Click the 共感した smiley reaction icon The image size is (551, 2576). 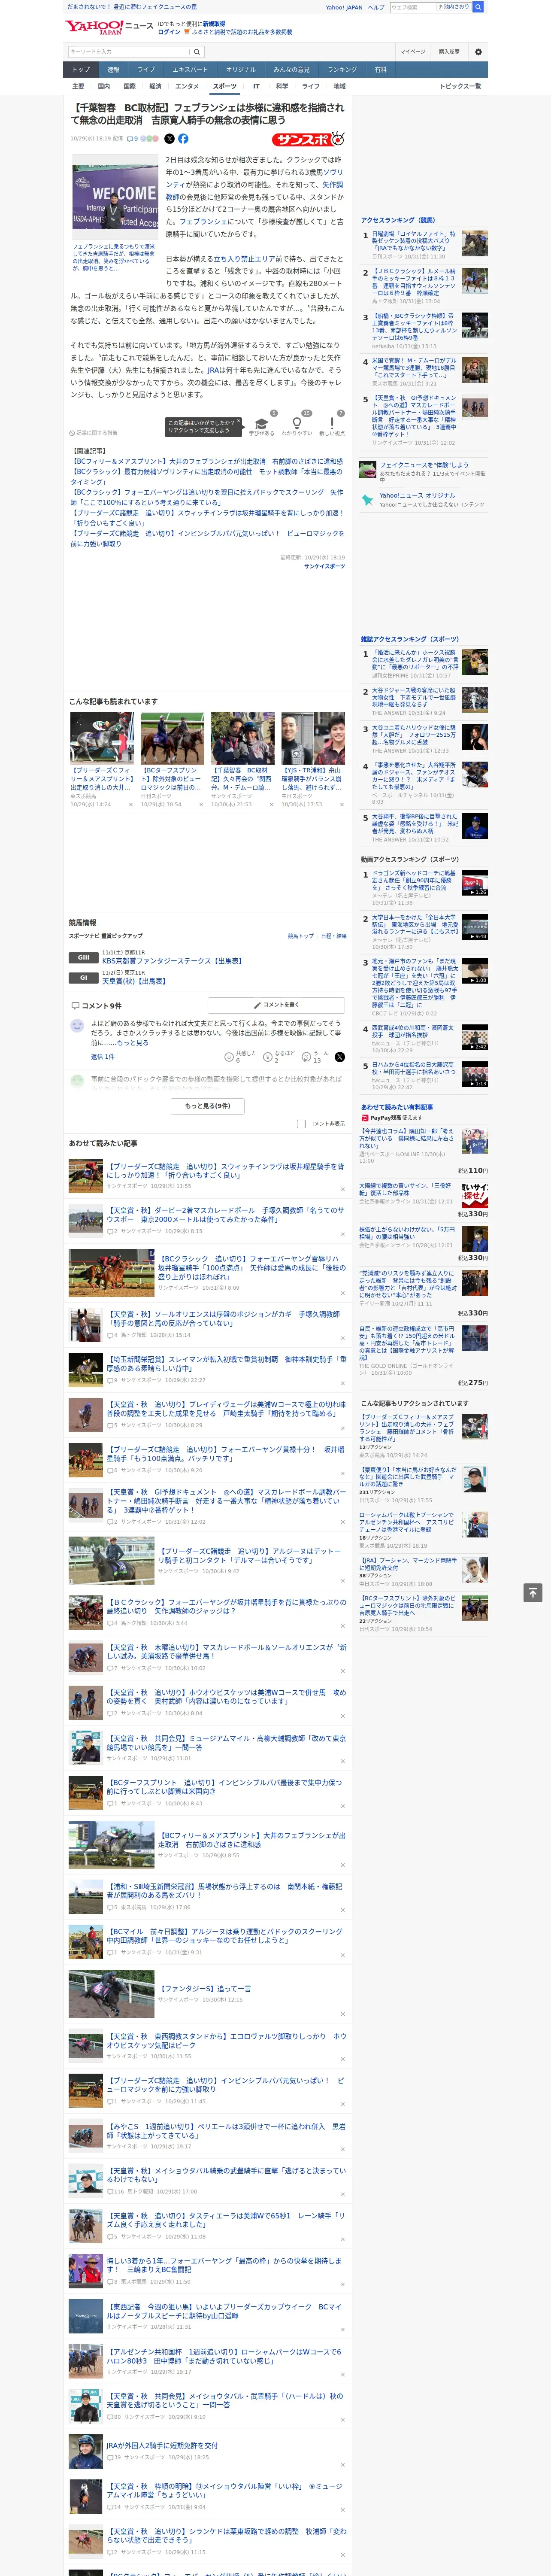pos(229,1057)
